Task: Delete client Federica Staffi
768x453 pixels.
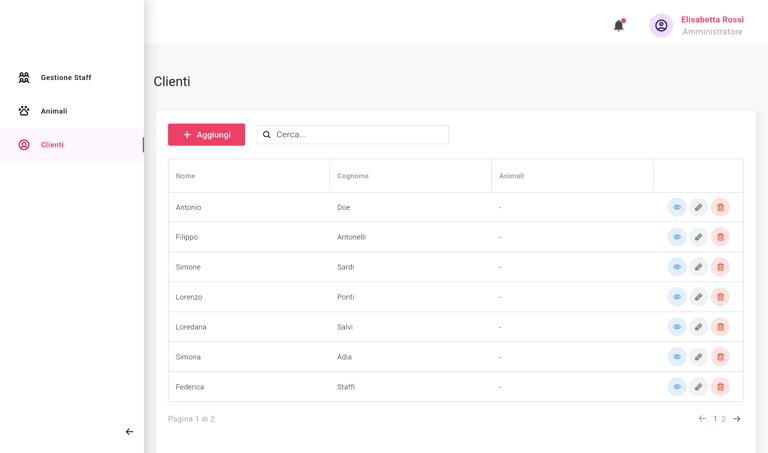Action: coord(720,387)
